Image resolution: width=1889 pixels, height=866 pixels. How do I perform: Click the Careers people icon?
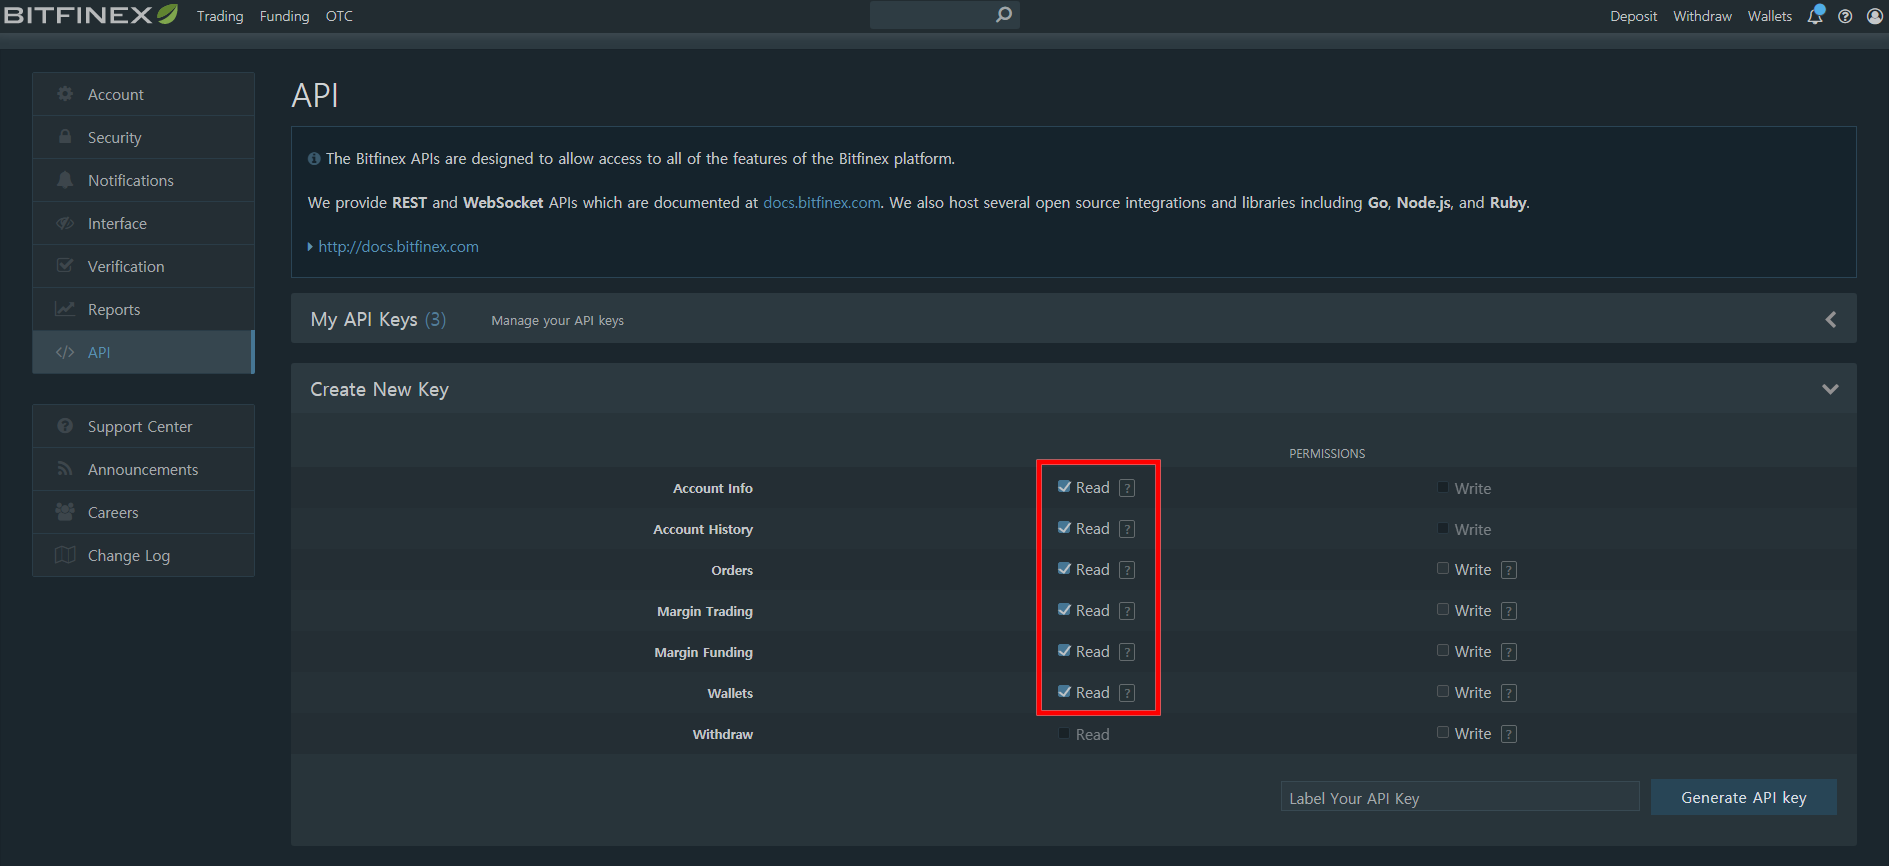point(65,512)
